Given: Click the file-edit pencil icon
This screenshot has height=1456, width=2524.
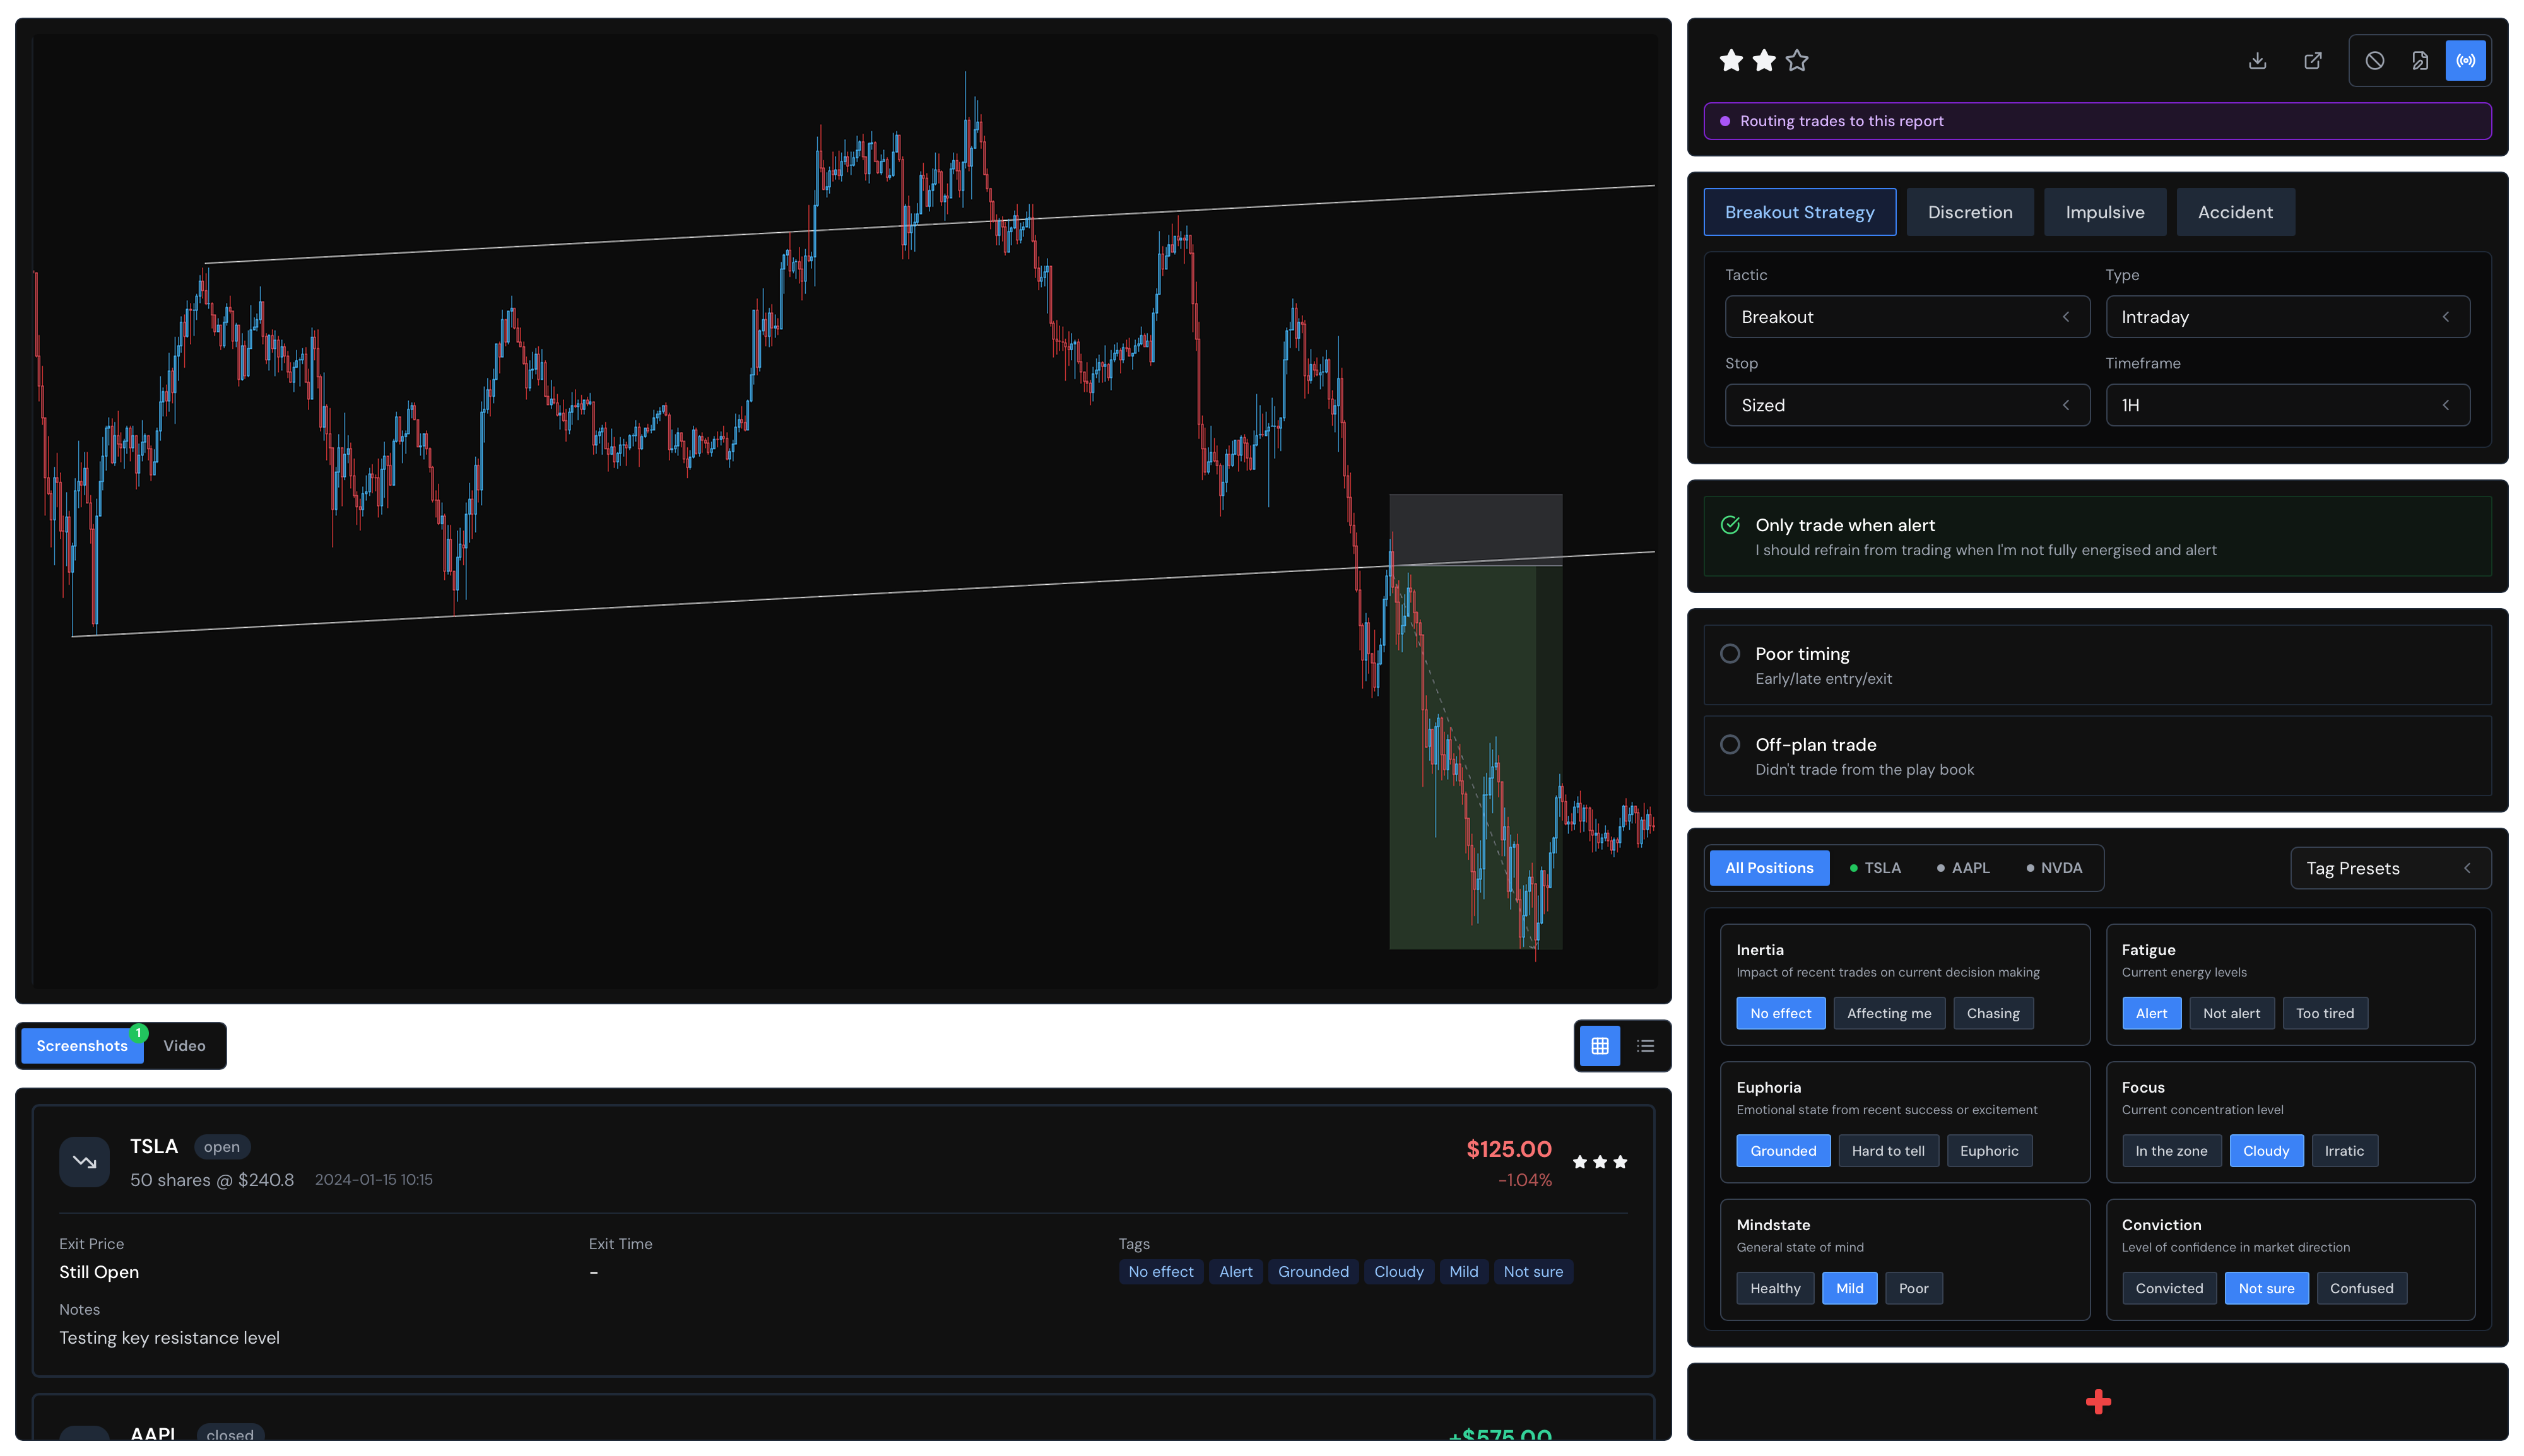Looking at the screenshot, I should [x=2420, y=61].
